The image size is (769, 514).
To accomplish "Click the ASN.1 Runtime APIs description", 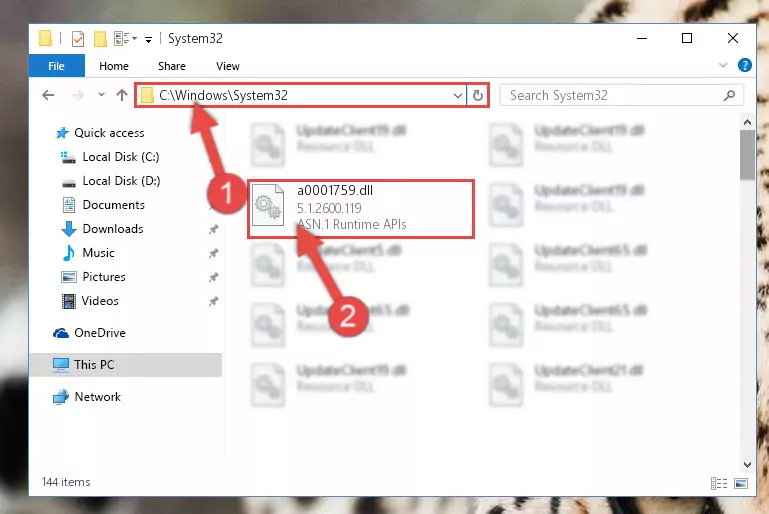I will pyautogui.click(x=352, y=224).
